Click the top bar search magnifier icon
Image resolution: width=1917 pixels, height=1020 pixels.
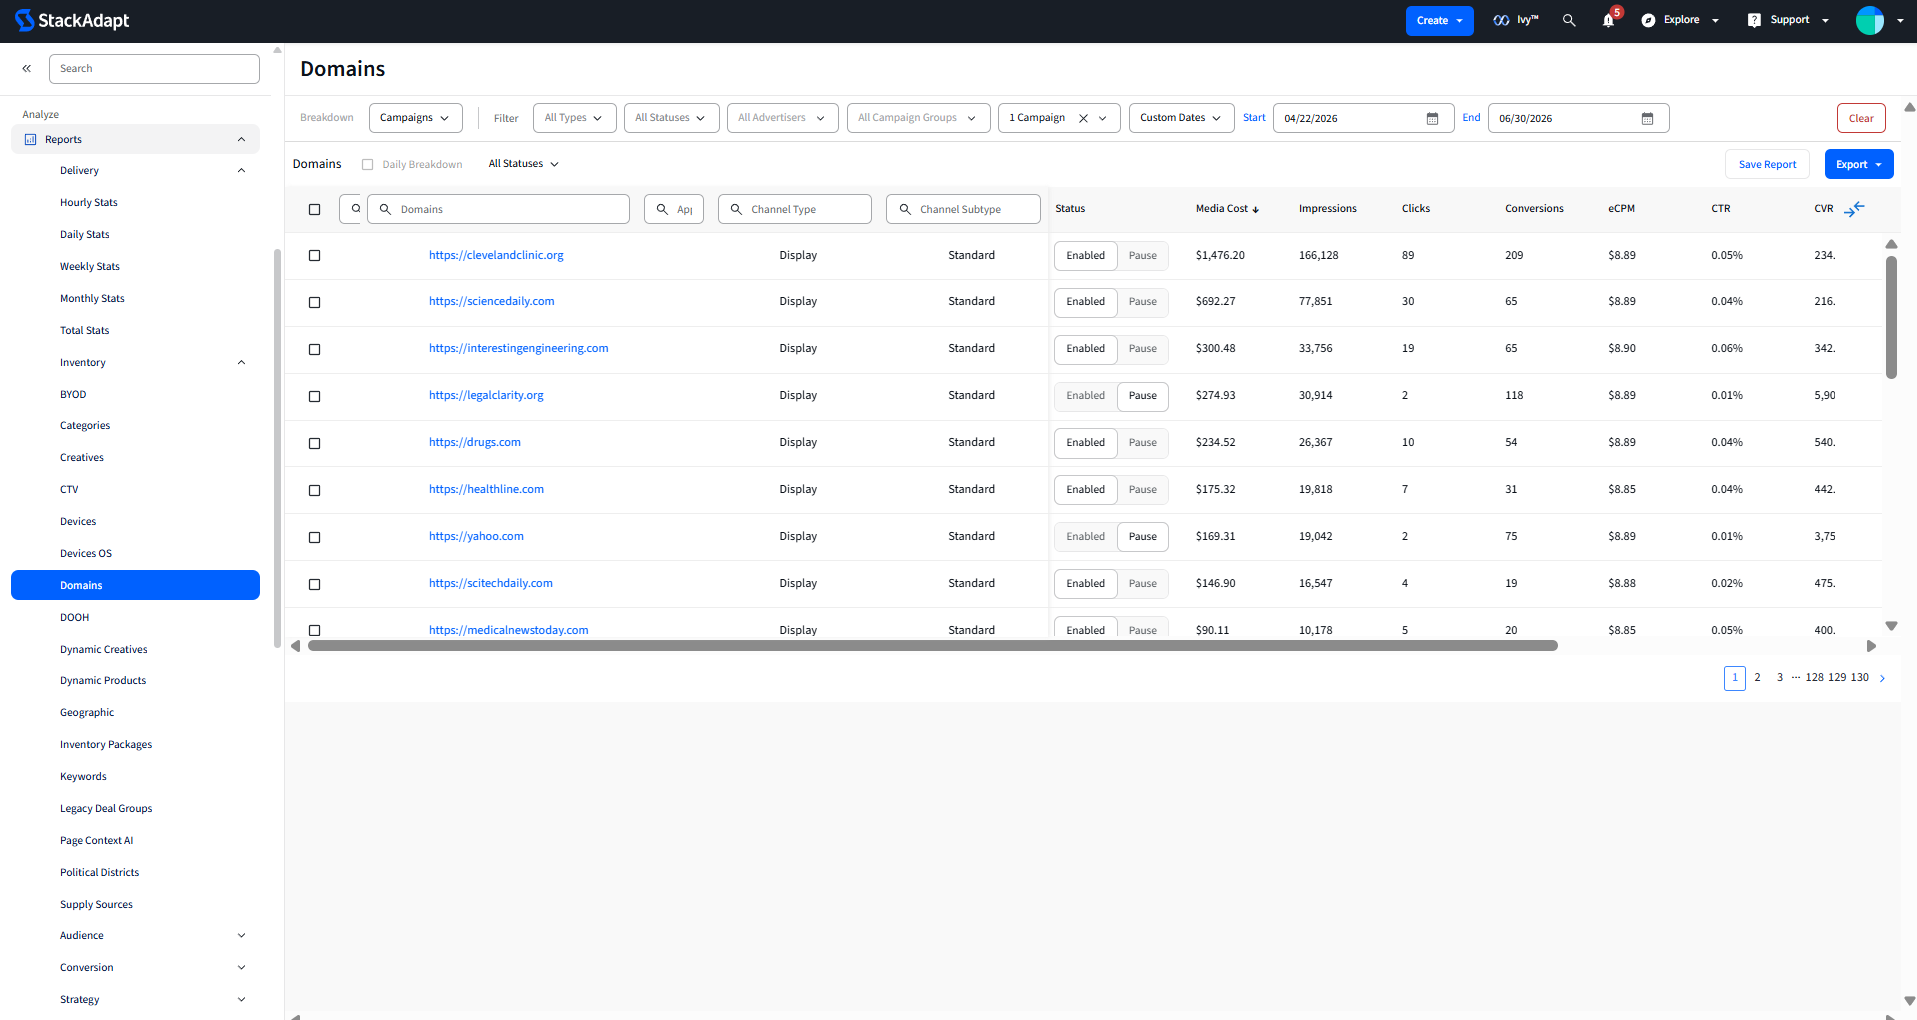[1569, 20]
